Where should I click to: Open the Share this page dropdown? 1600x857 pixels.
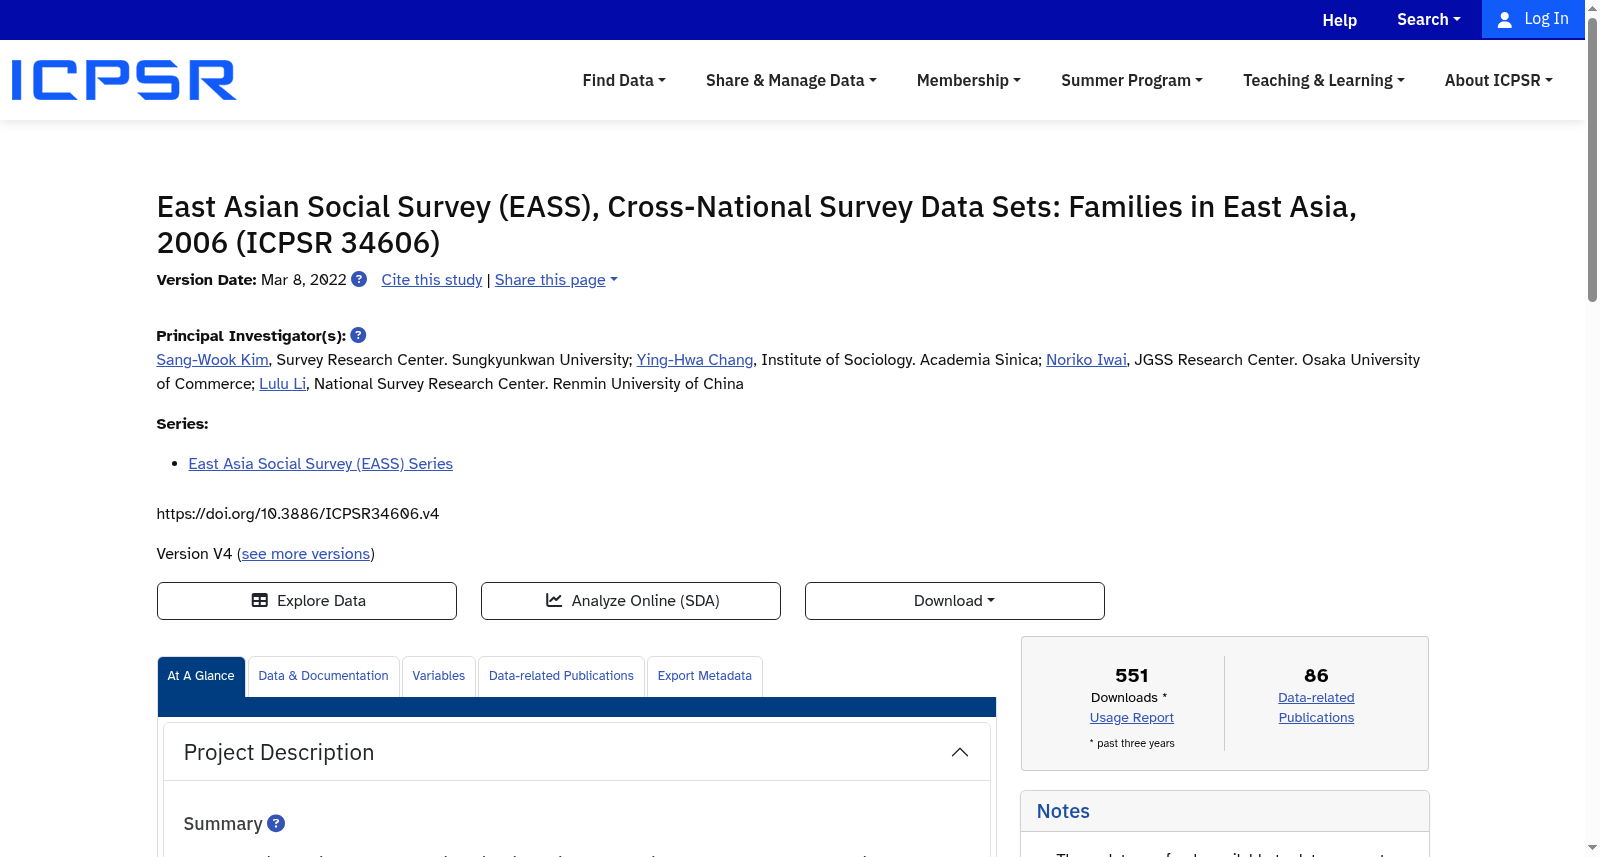[x=556, y=280]
